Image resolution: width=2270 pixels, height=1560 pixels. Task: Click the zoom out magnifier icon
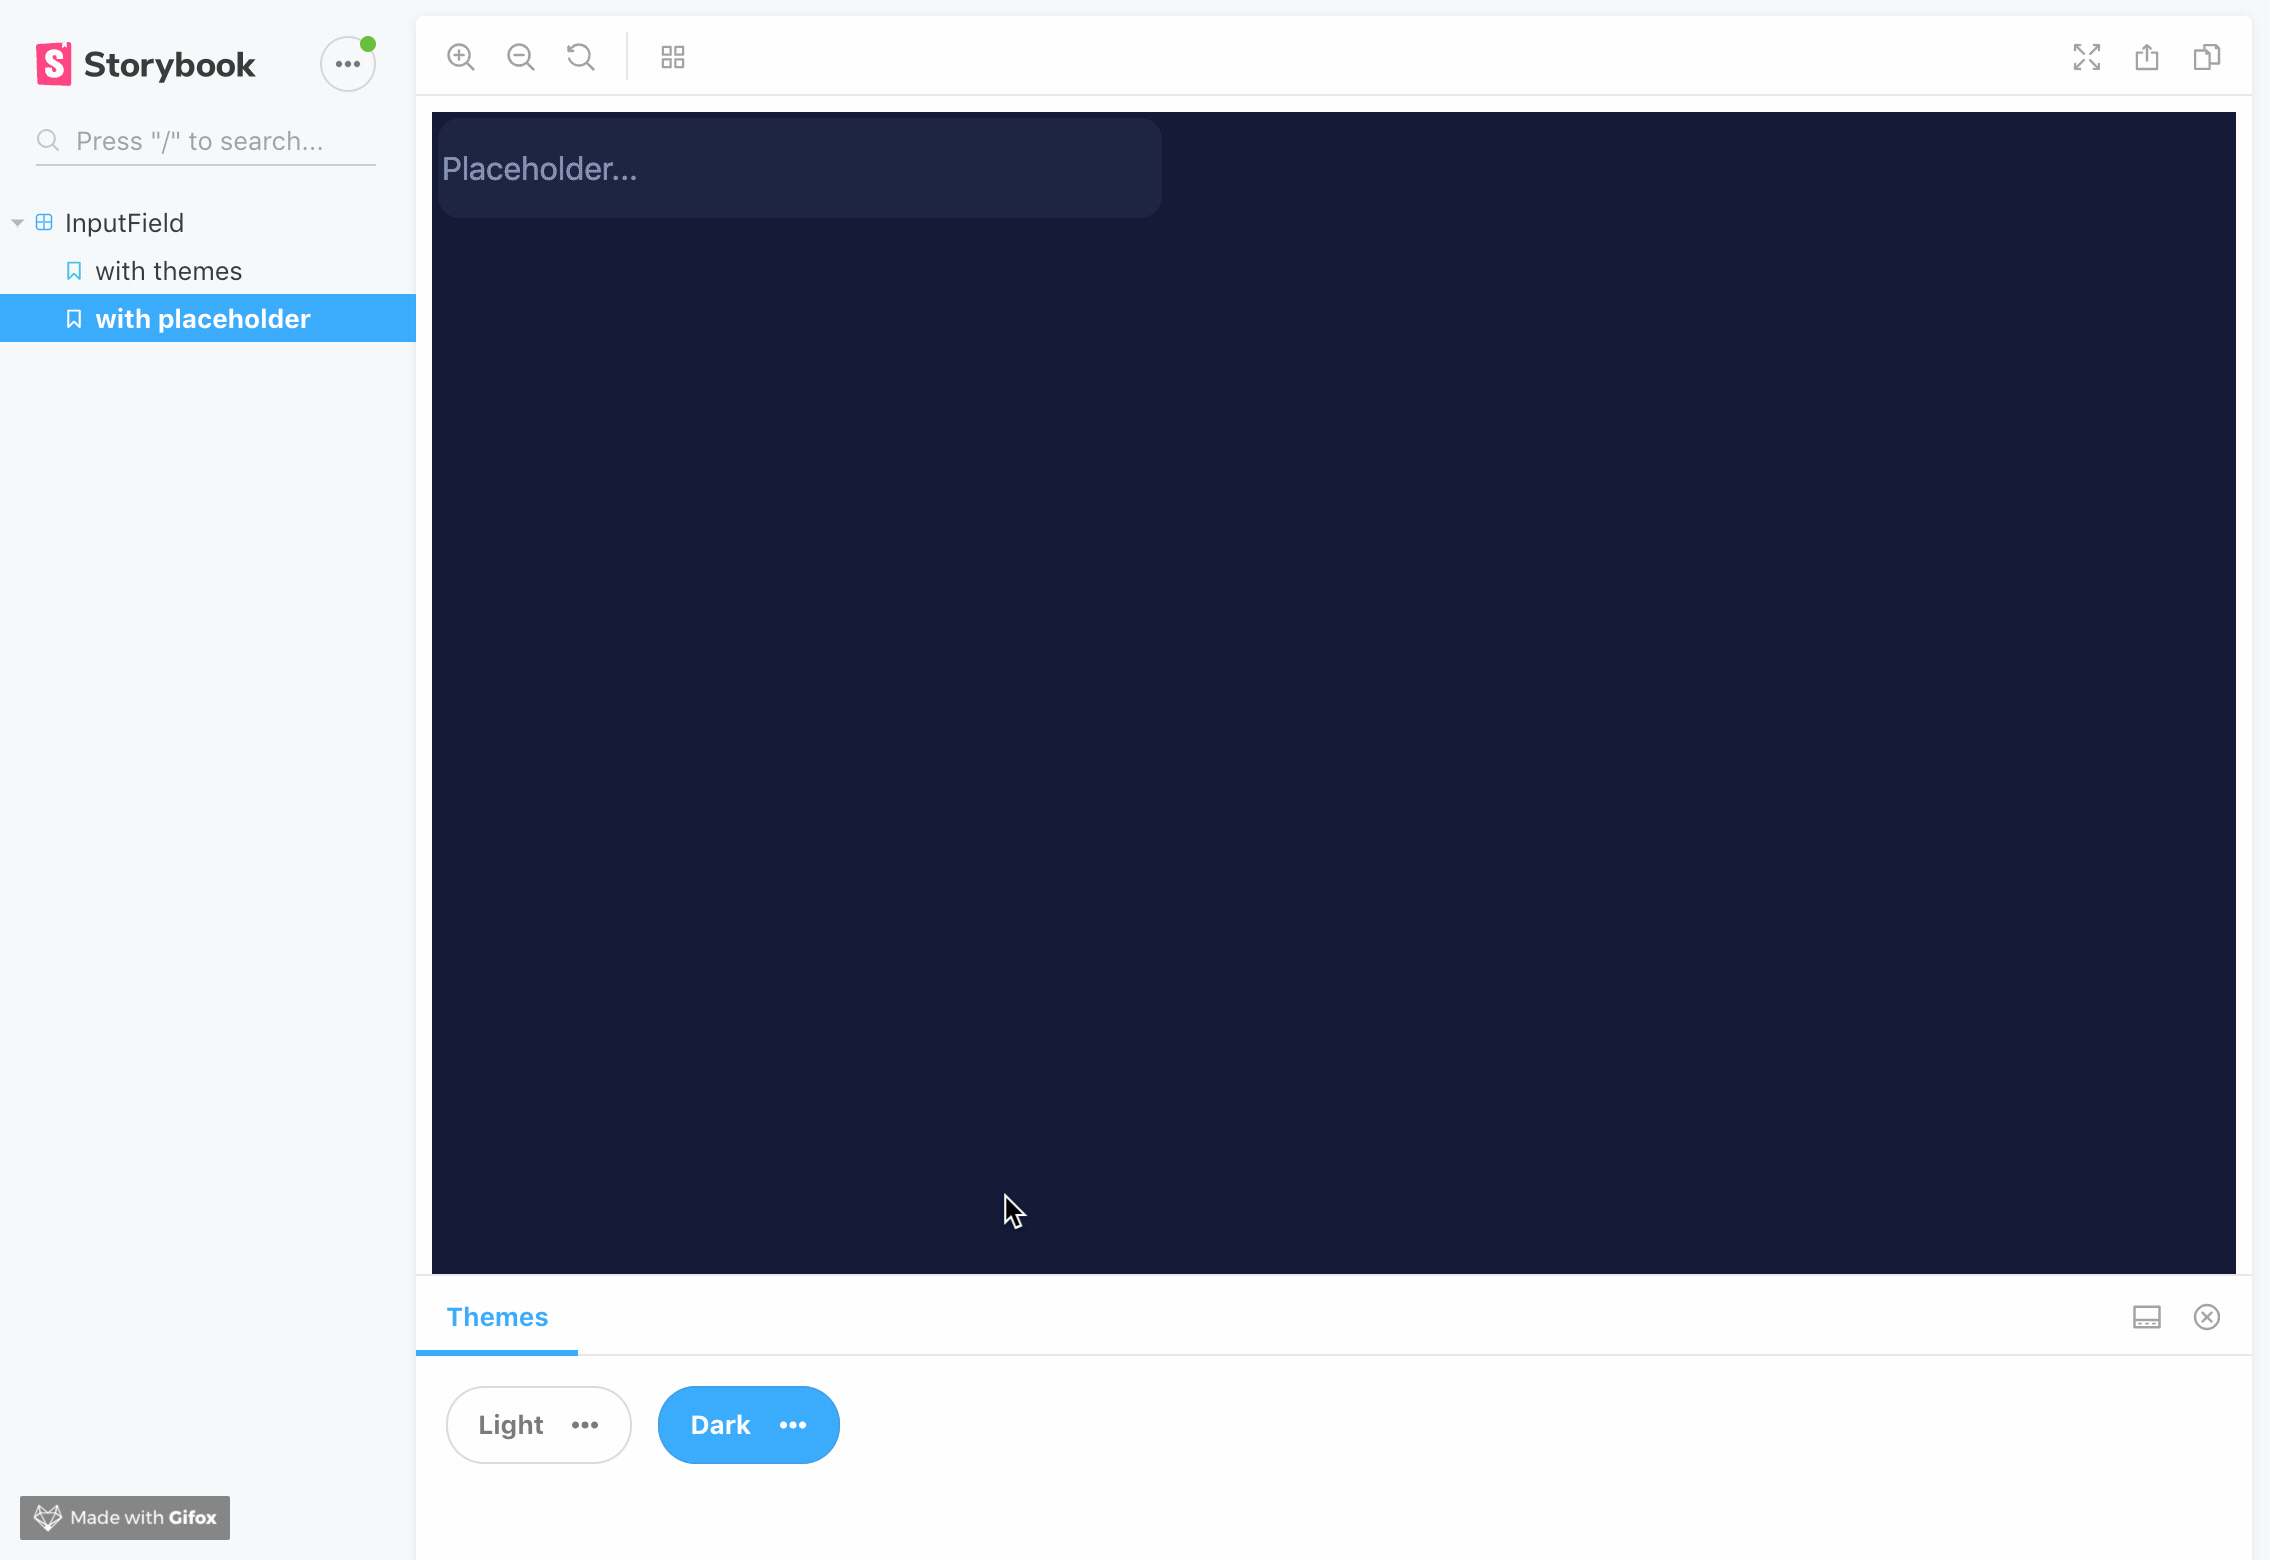click(520, 57)
